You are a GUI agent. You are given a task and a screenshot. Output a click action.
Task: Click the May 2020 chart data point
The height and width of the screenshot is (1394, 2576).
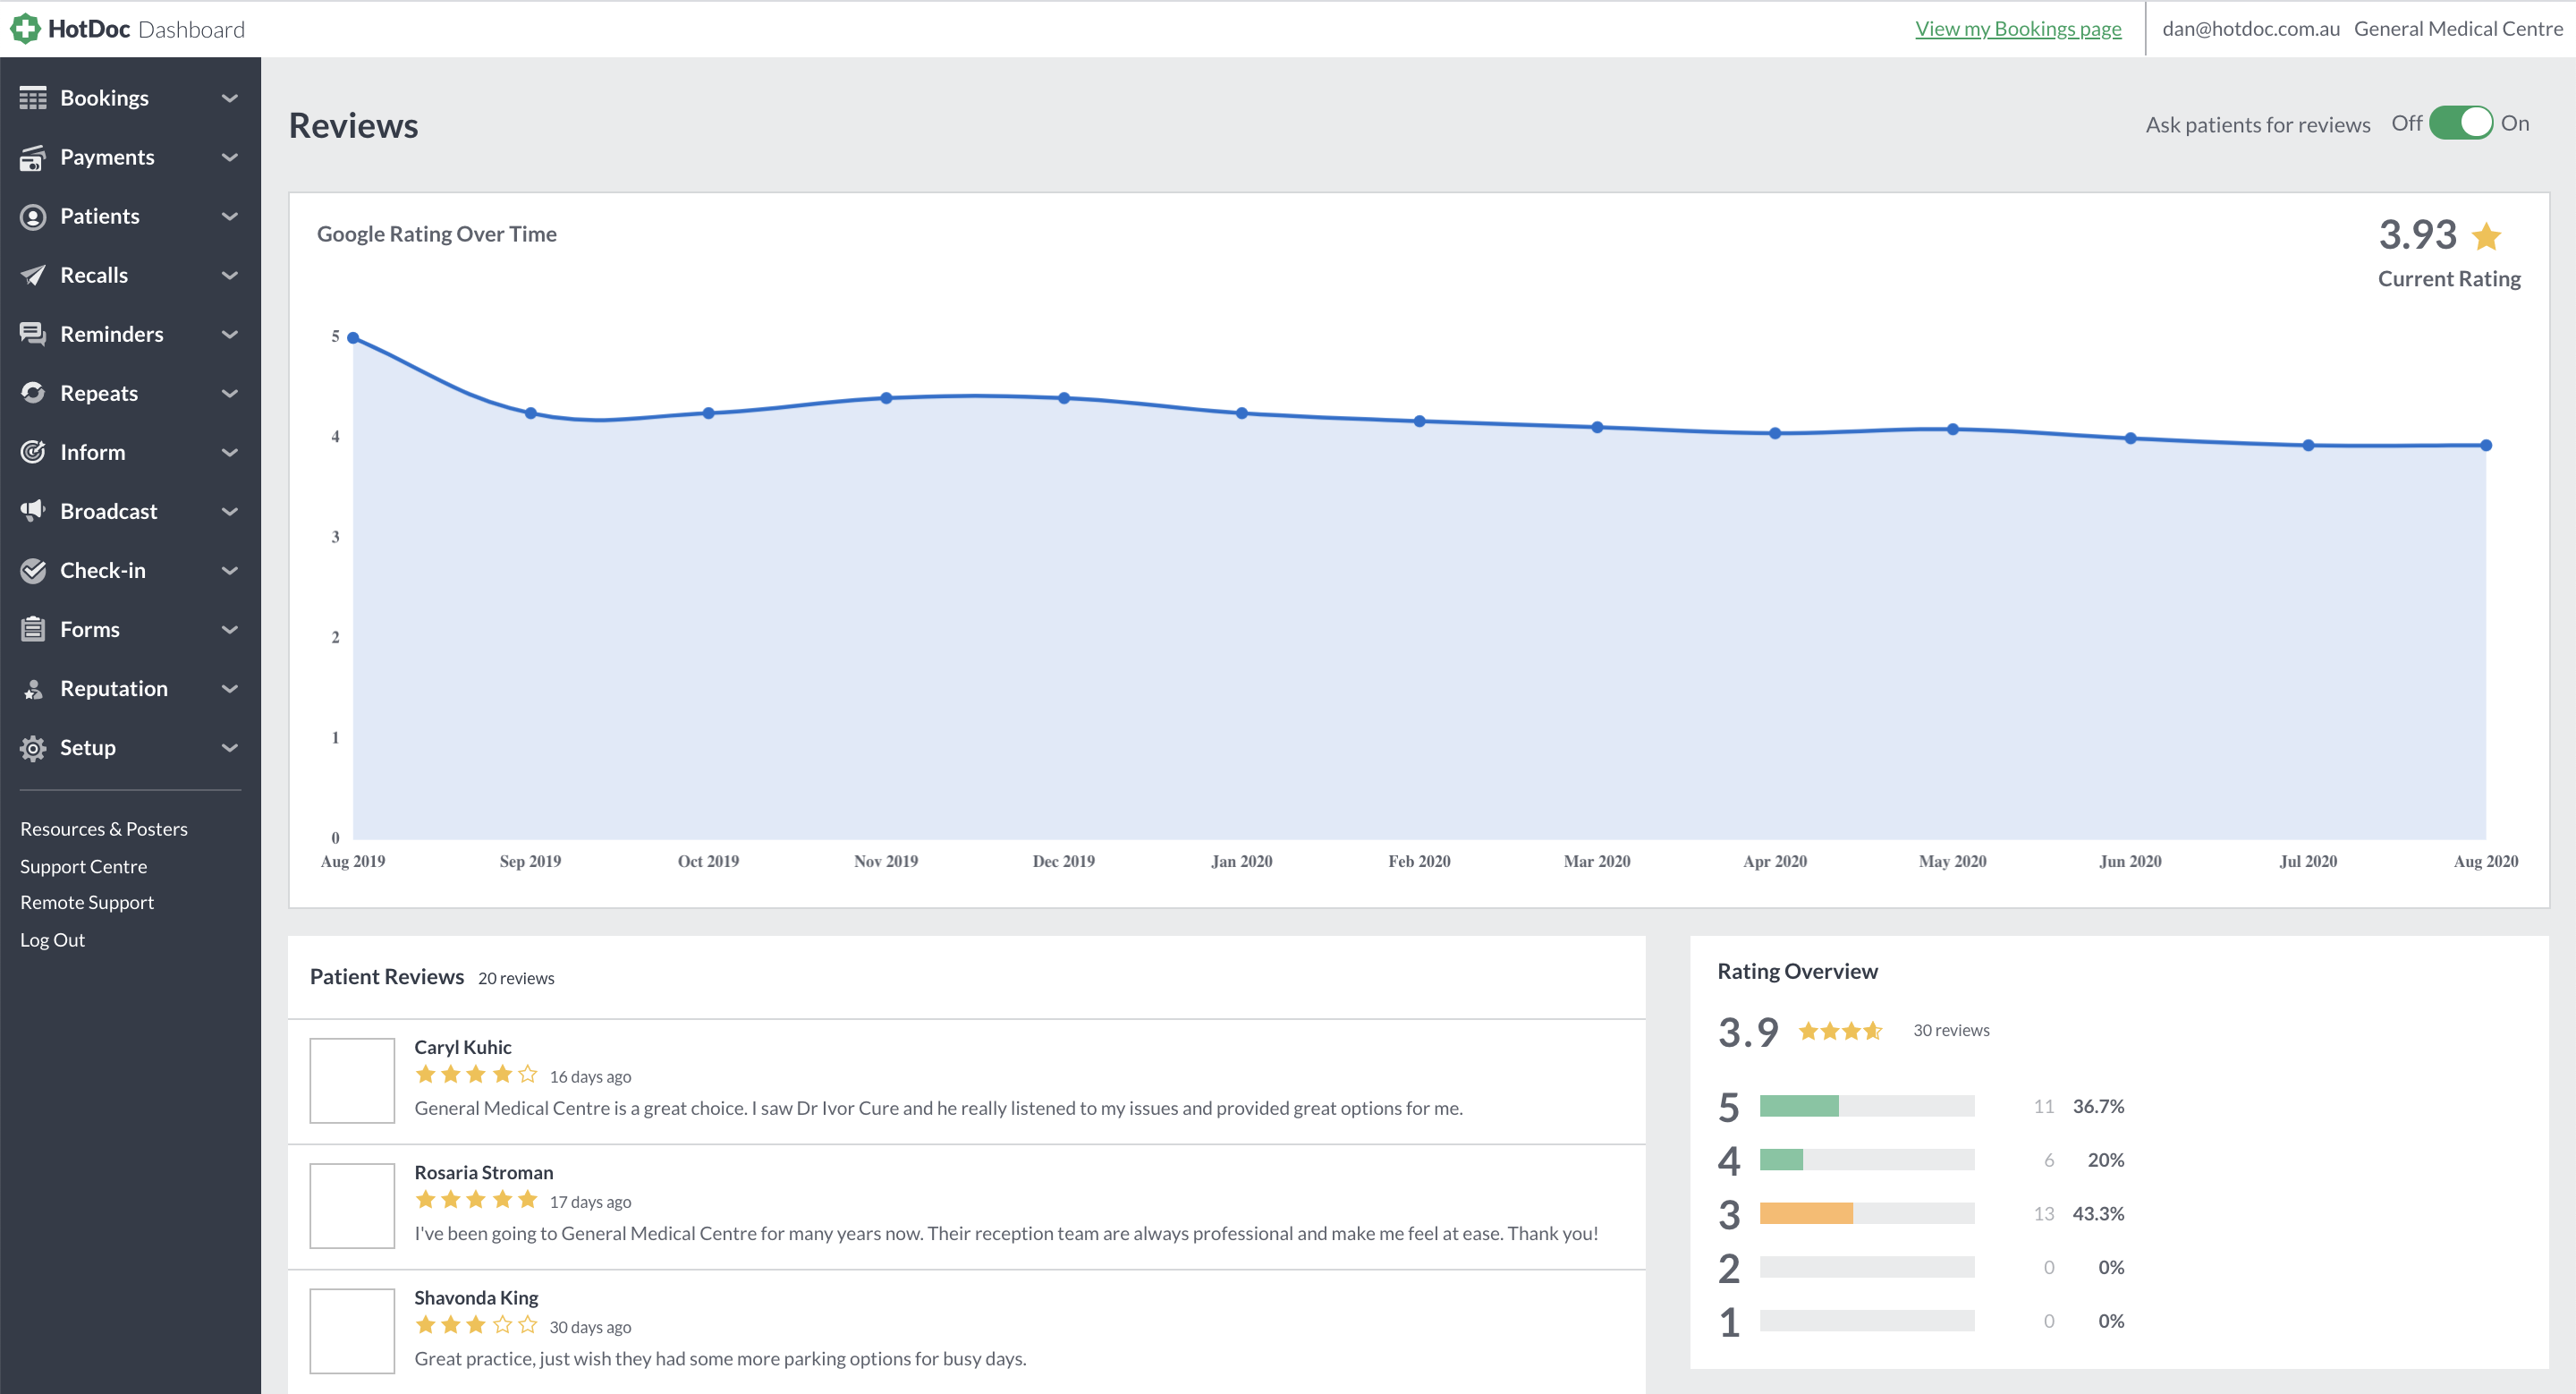coord(1953,429)
